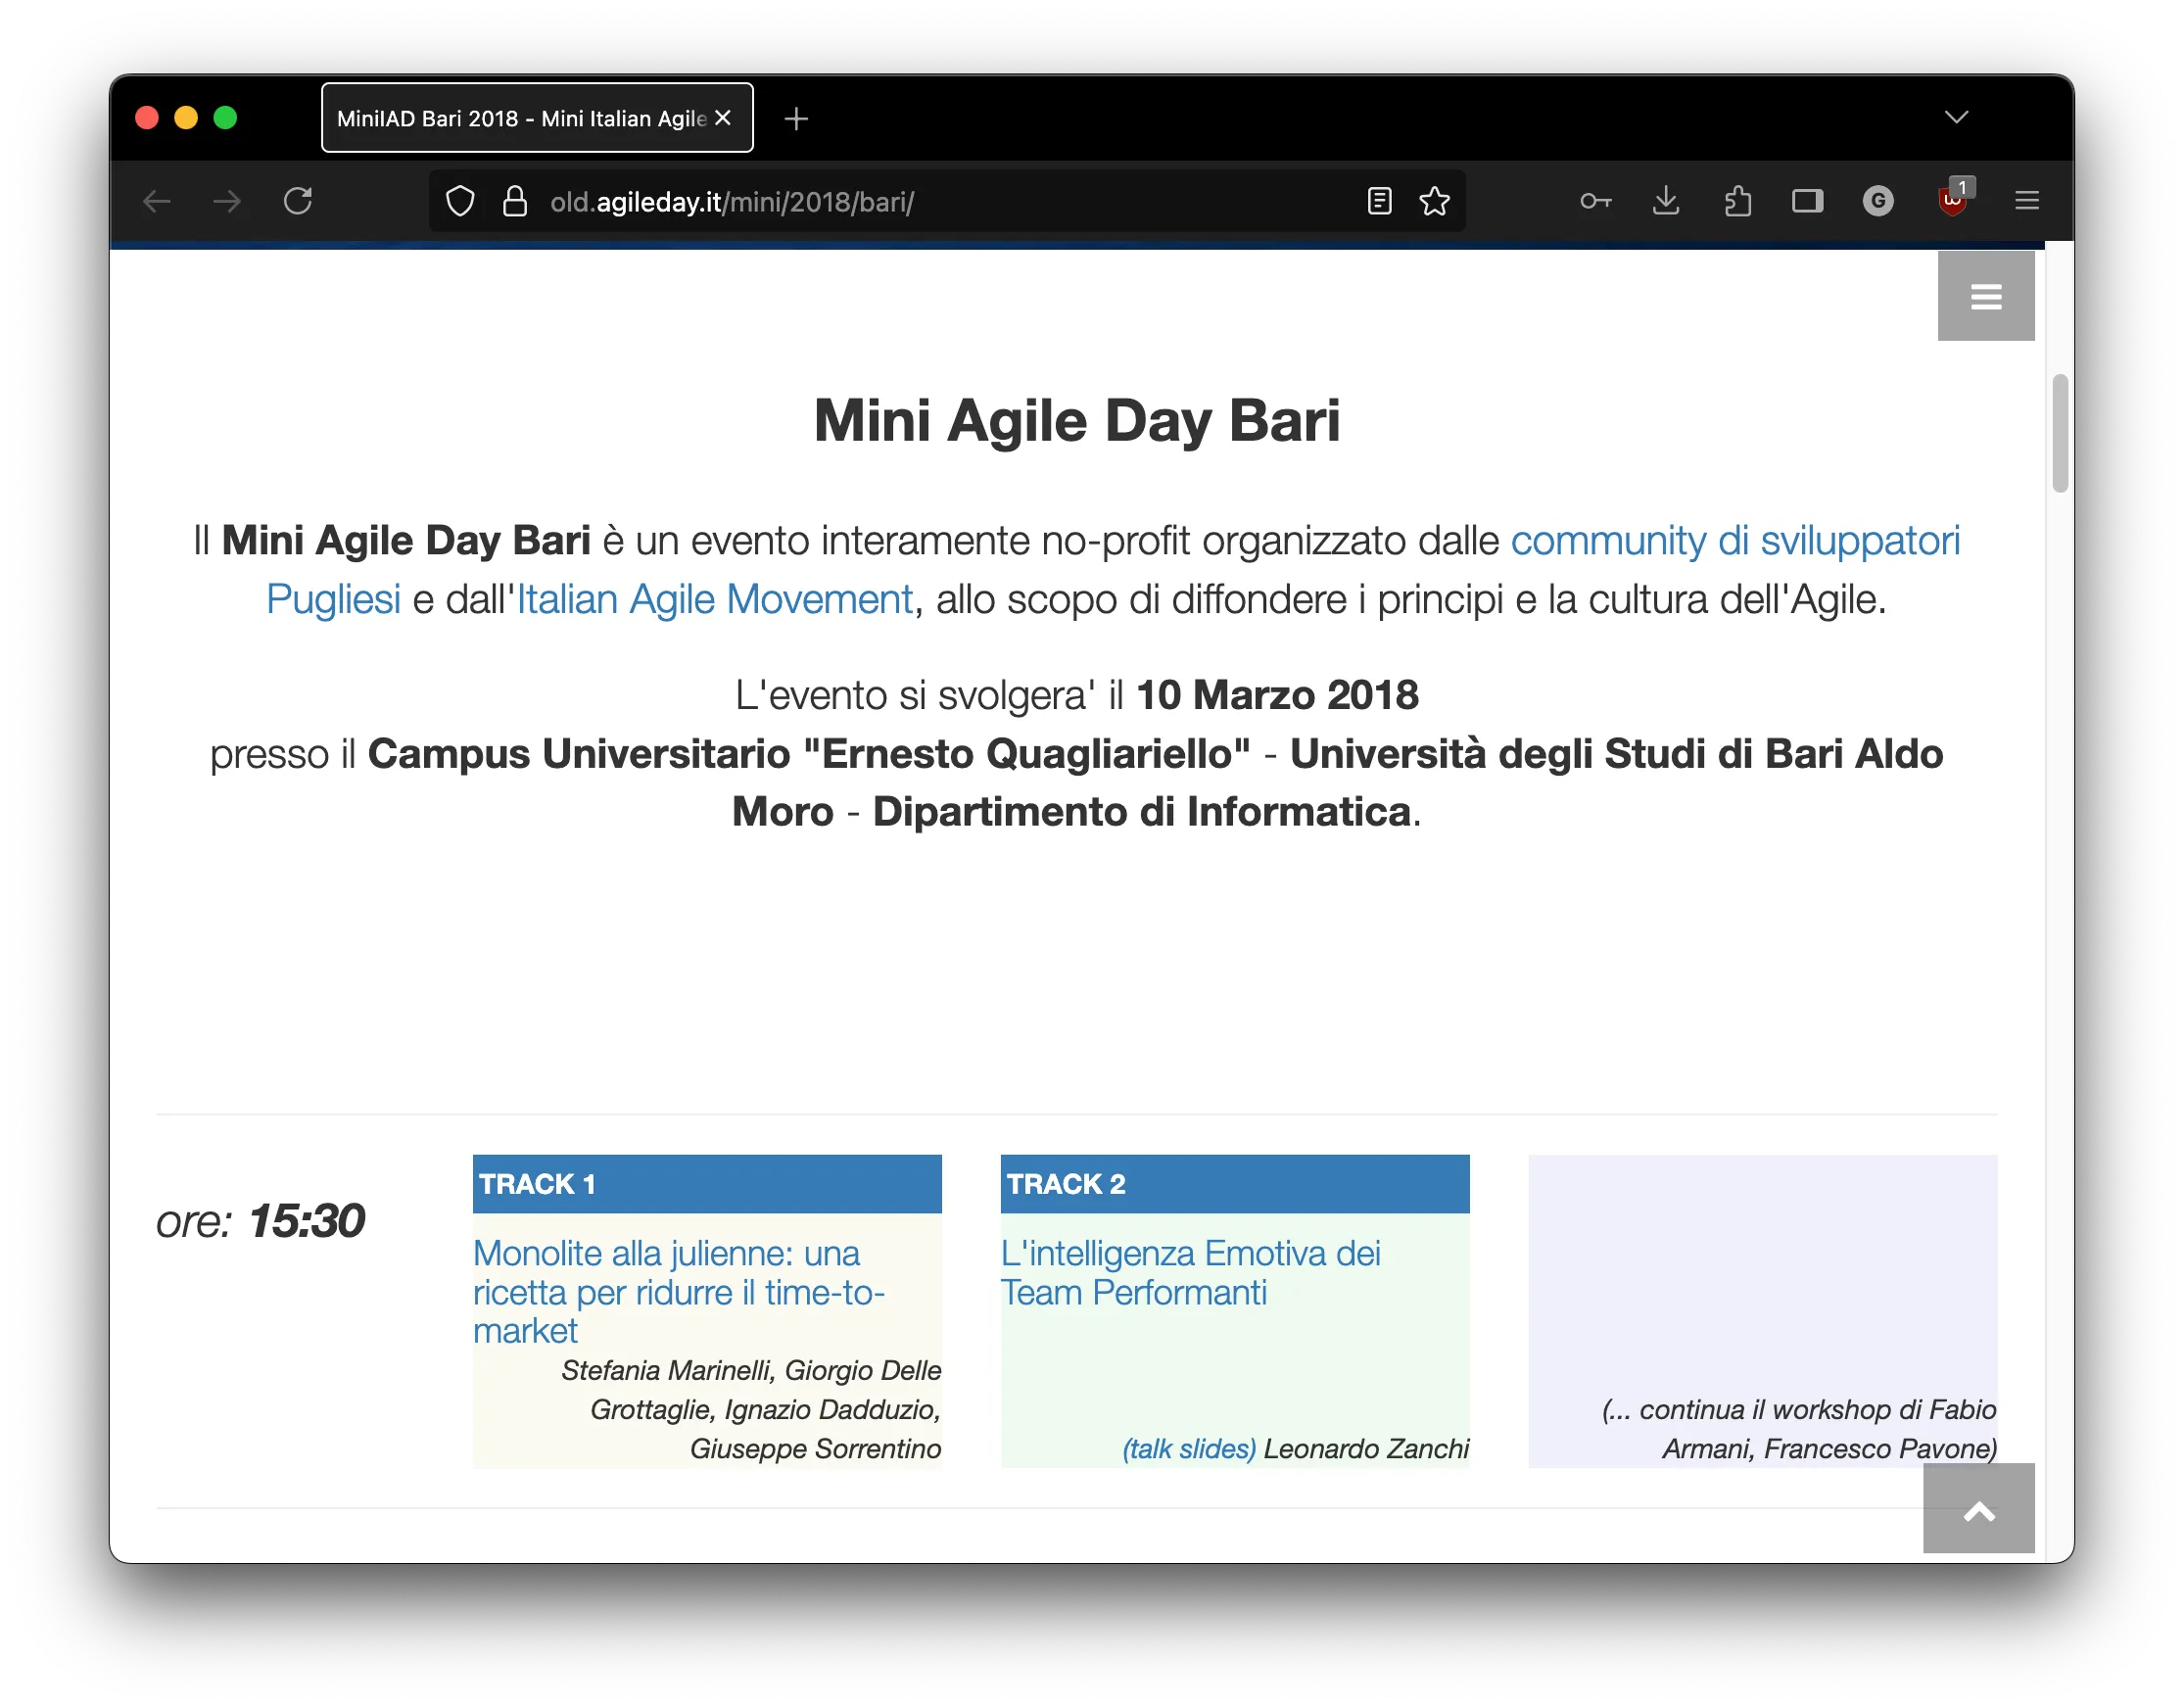Image resolution: width=2184 pixels, height=1708 pixels.
Task: Open the talk slides for Leonardo Zanchi
Action: (x=1188, y=1448)
